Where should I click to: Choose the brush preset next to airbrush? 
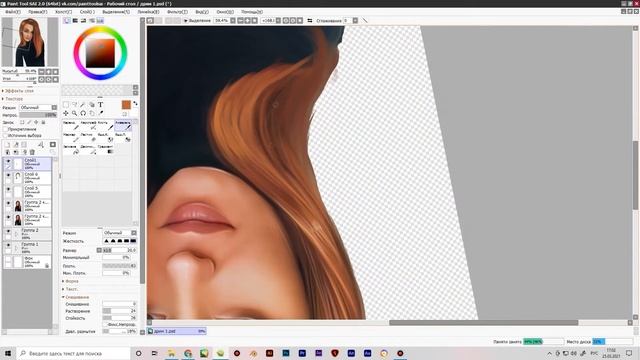click(x=106, y=125)
